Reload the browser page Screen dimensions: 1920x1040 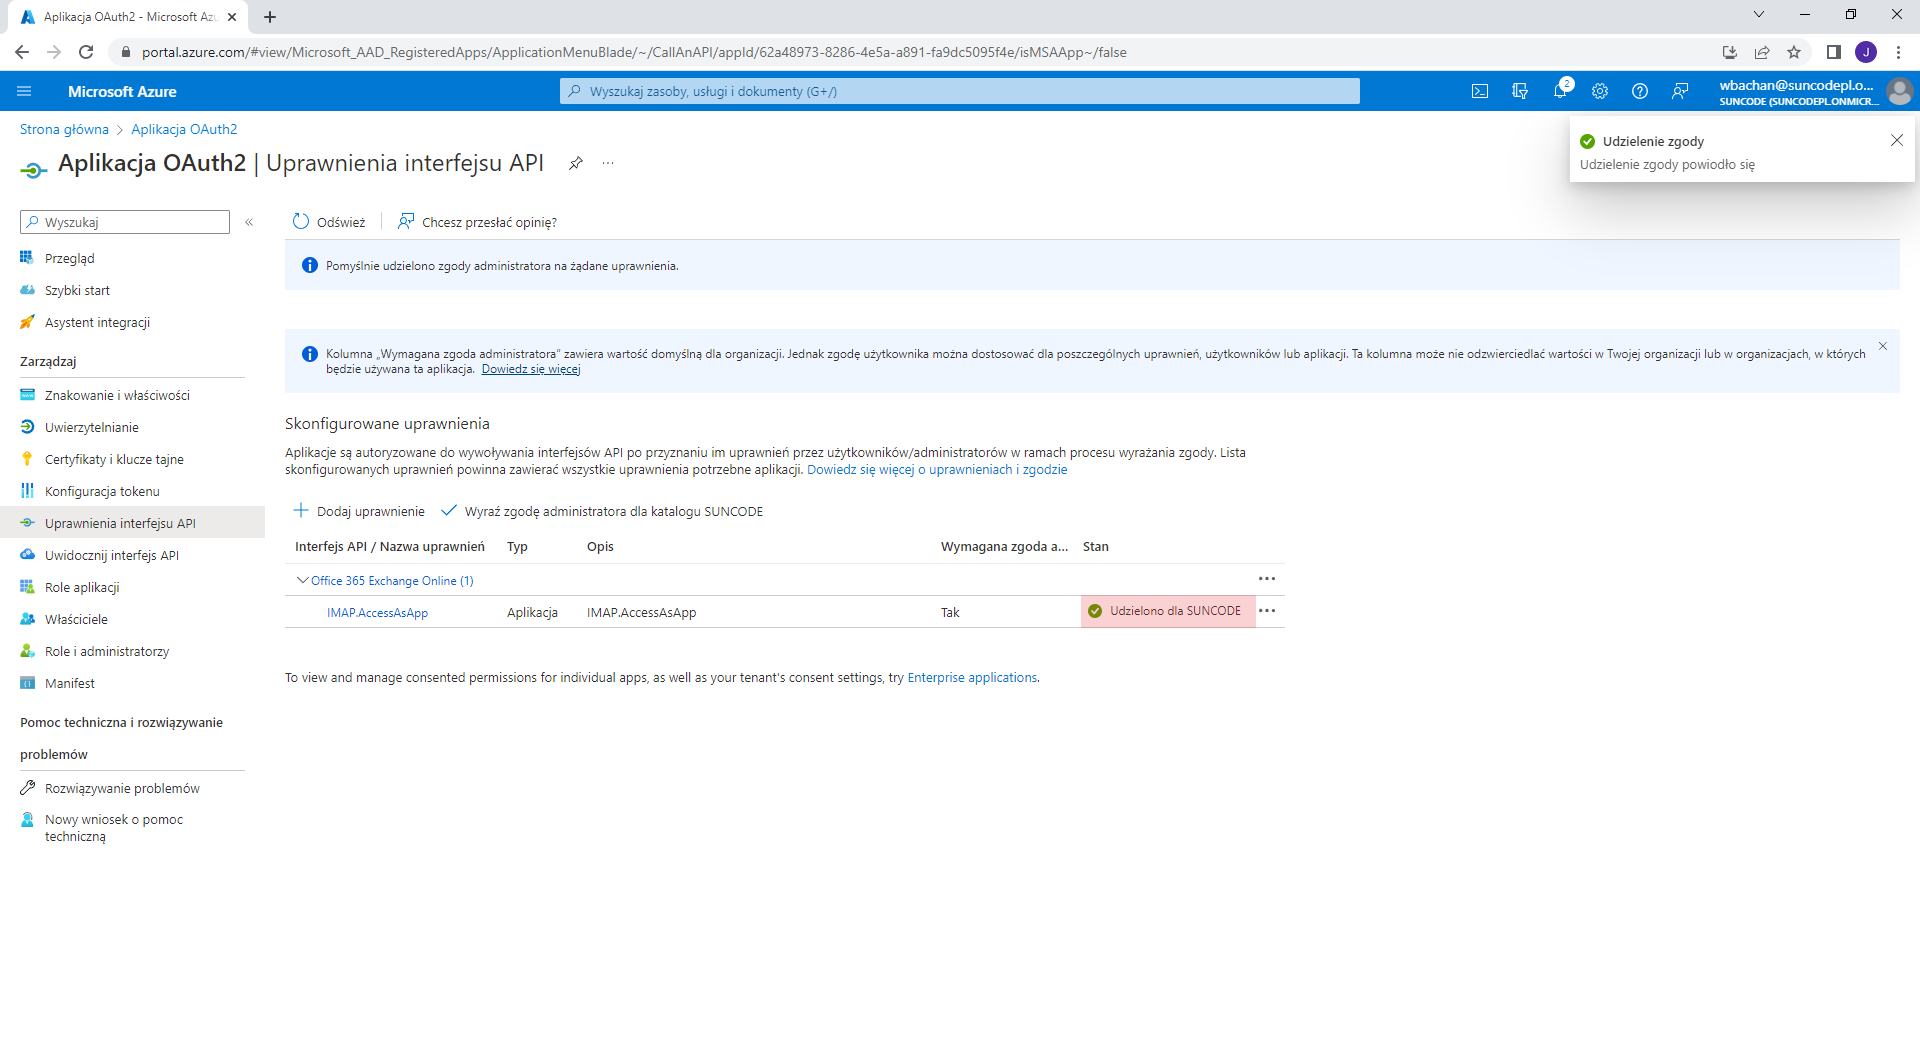tap(86, 52)
